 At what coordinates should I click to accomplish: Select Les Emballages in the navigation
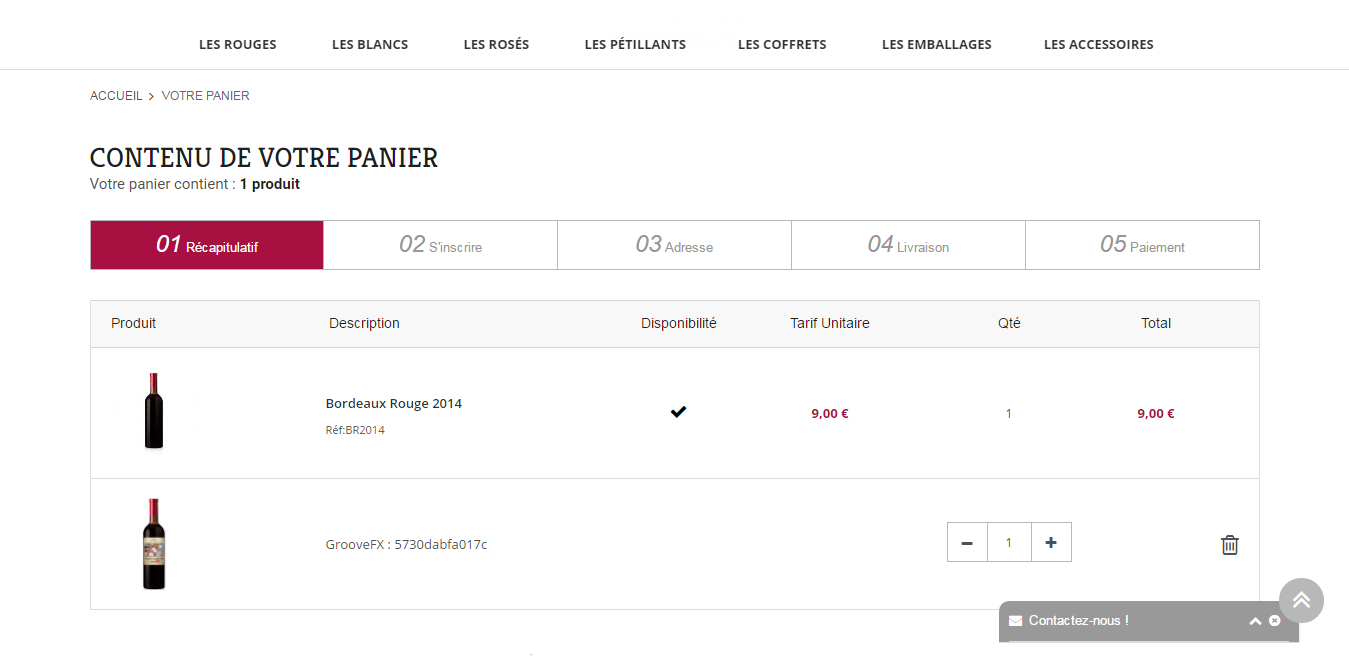(x=937, y=44)
